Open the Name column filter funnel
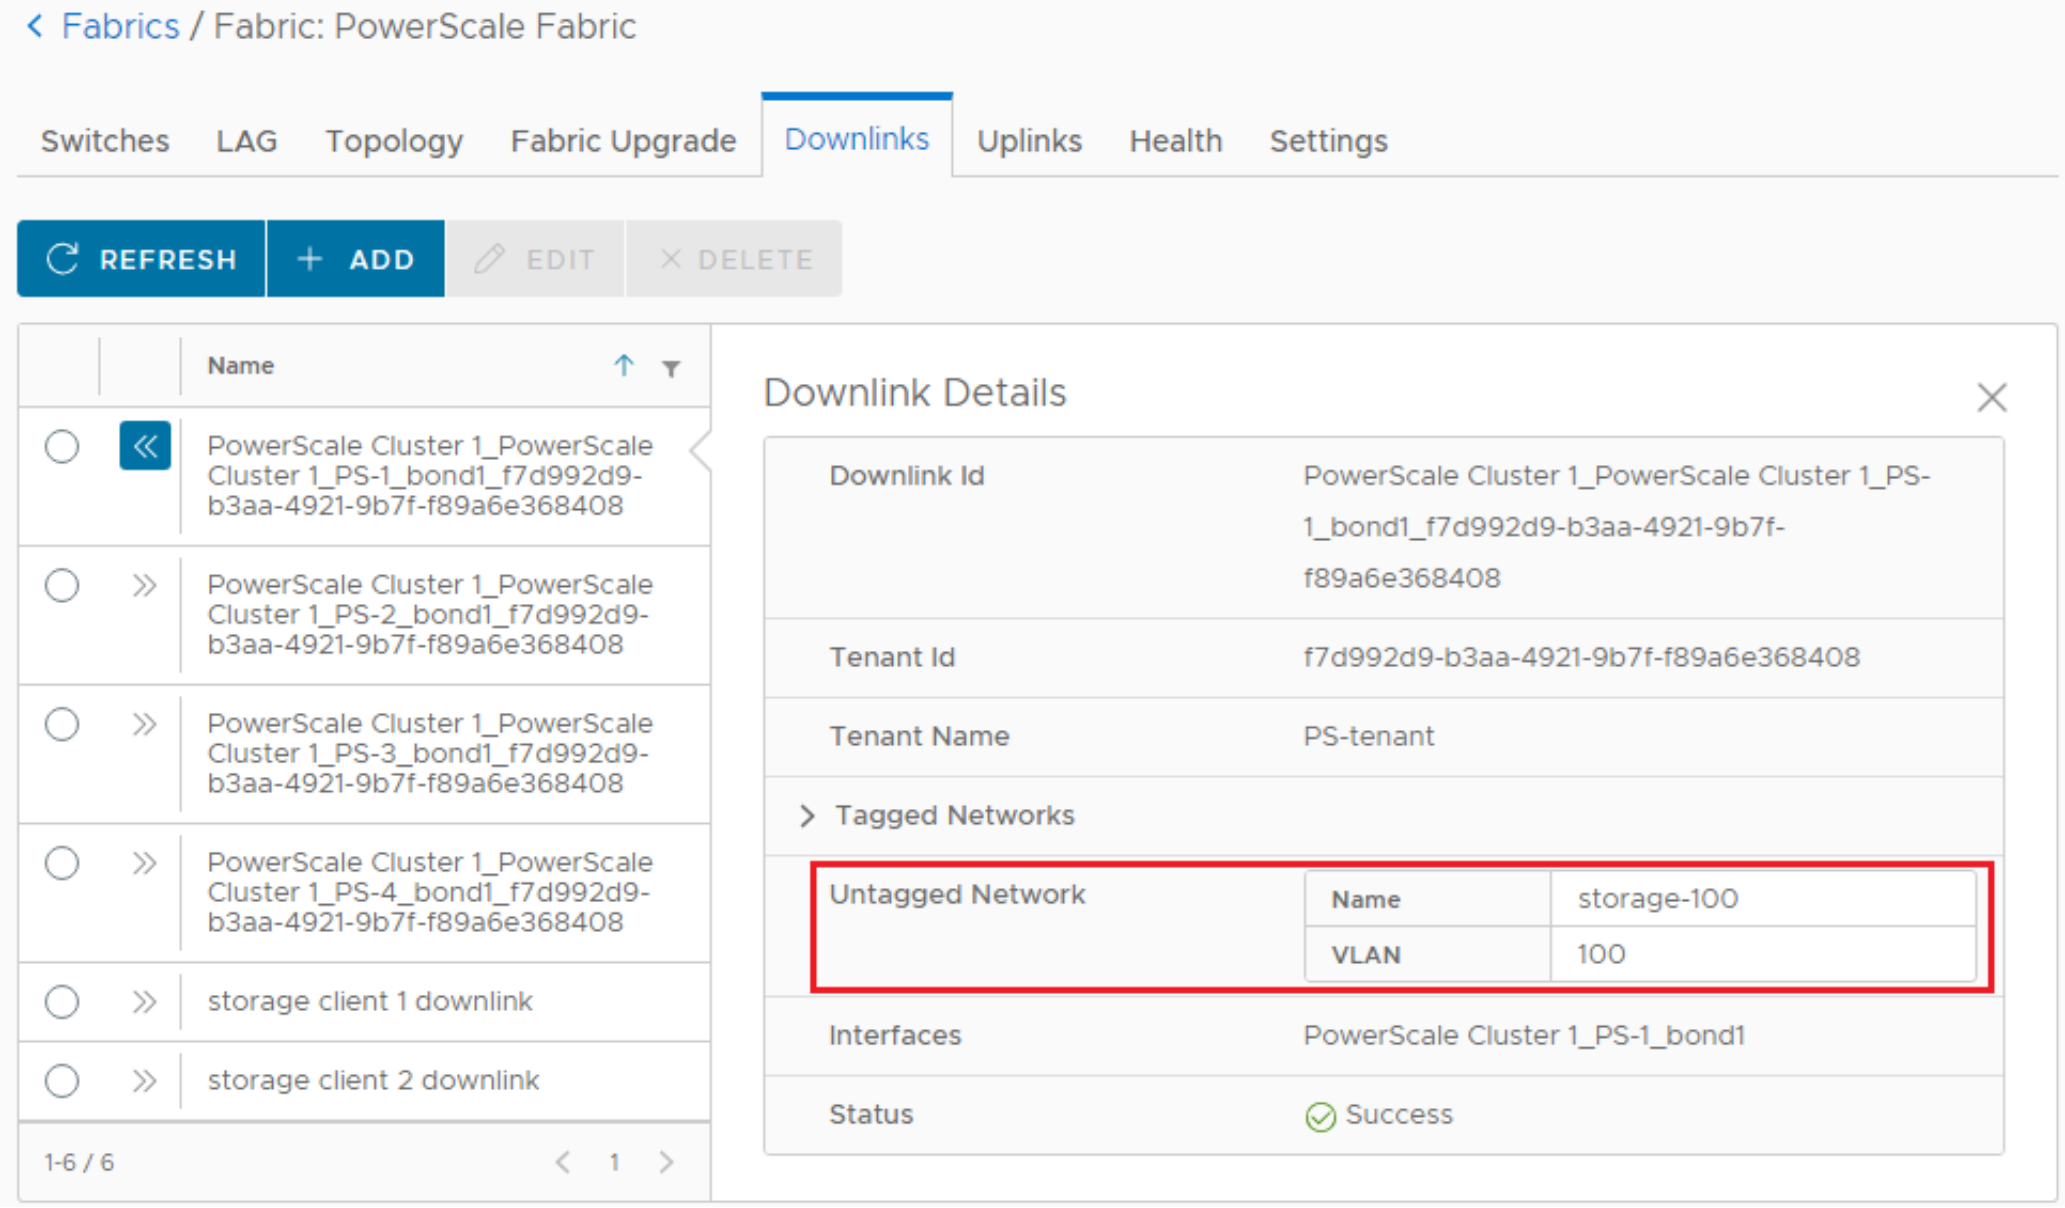Screen dimensions: 2065x1208 (x=671, y=369)
